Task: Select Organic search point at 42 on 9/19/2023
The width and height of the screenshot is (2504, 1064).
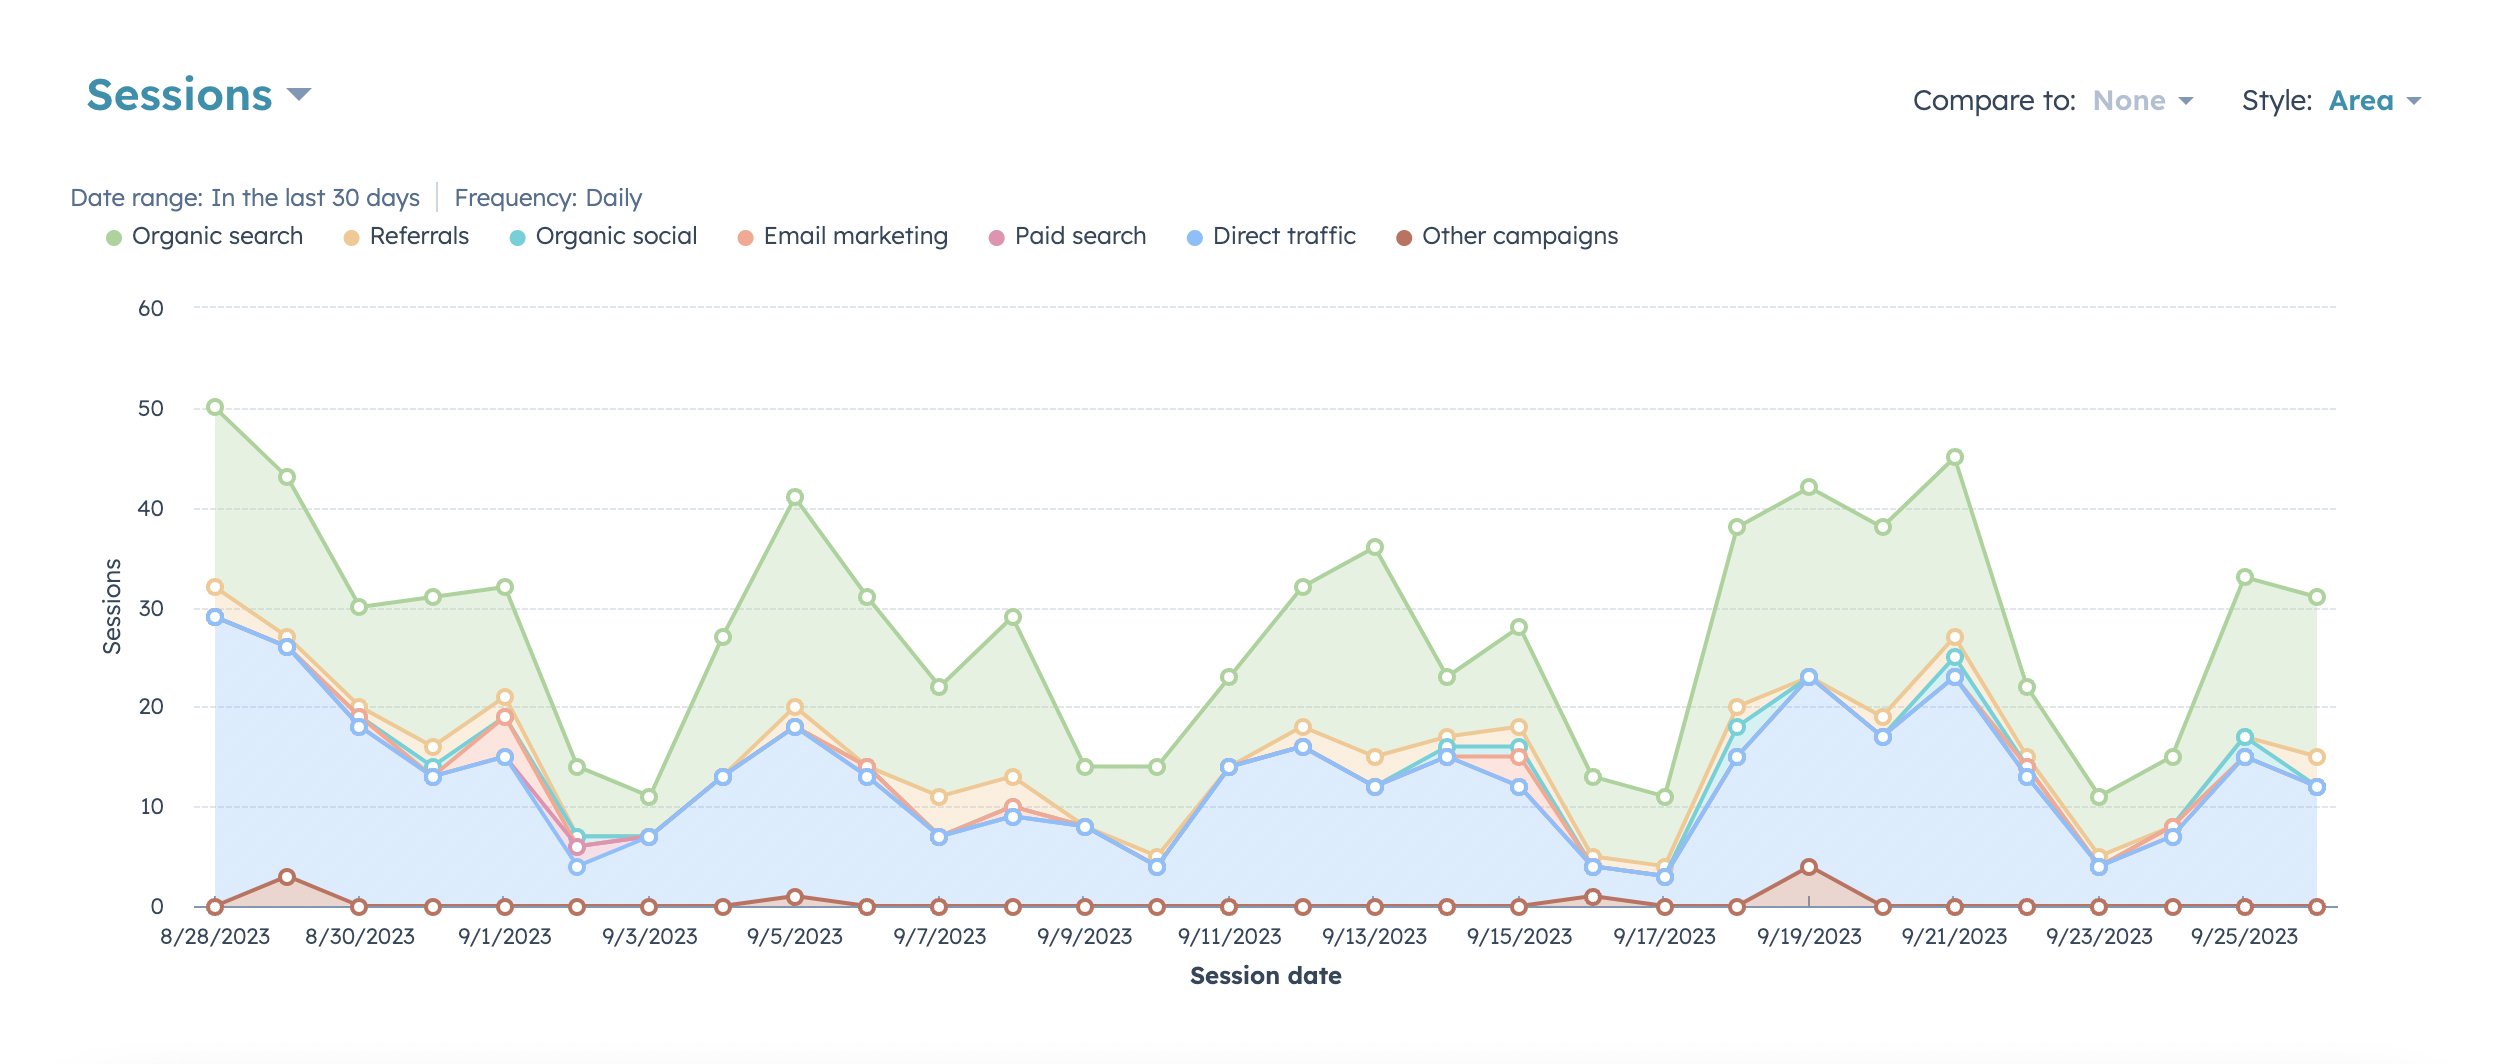Action: point(1809,488)
